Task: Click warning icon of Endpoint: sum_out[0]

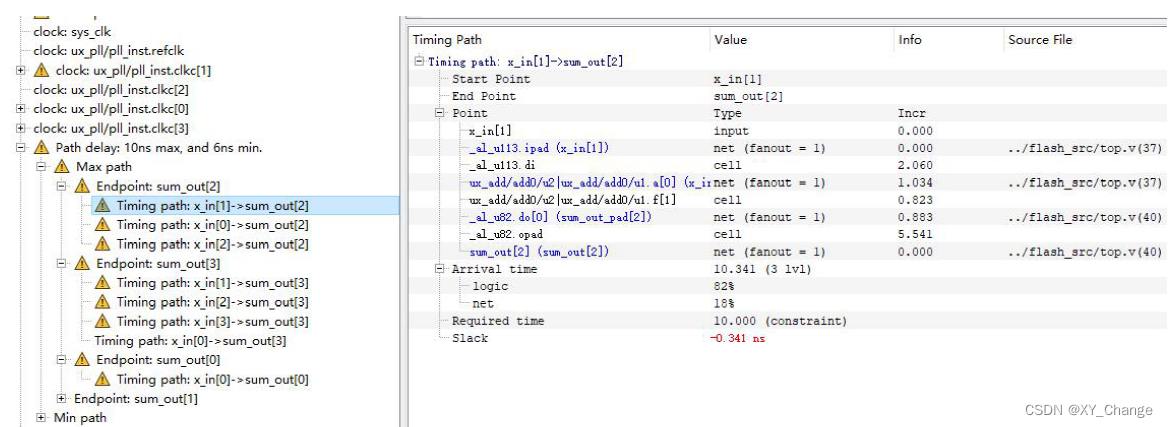Action: coord(81,360)
